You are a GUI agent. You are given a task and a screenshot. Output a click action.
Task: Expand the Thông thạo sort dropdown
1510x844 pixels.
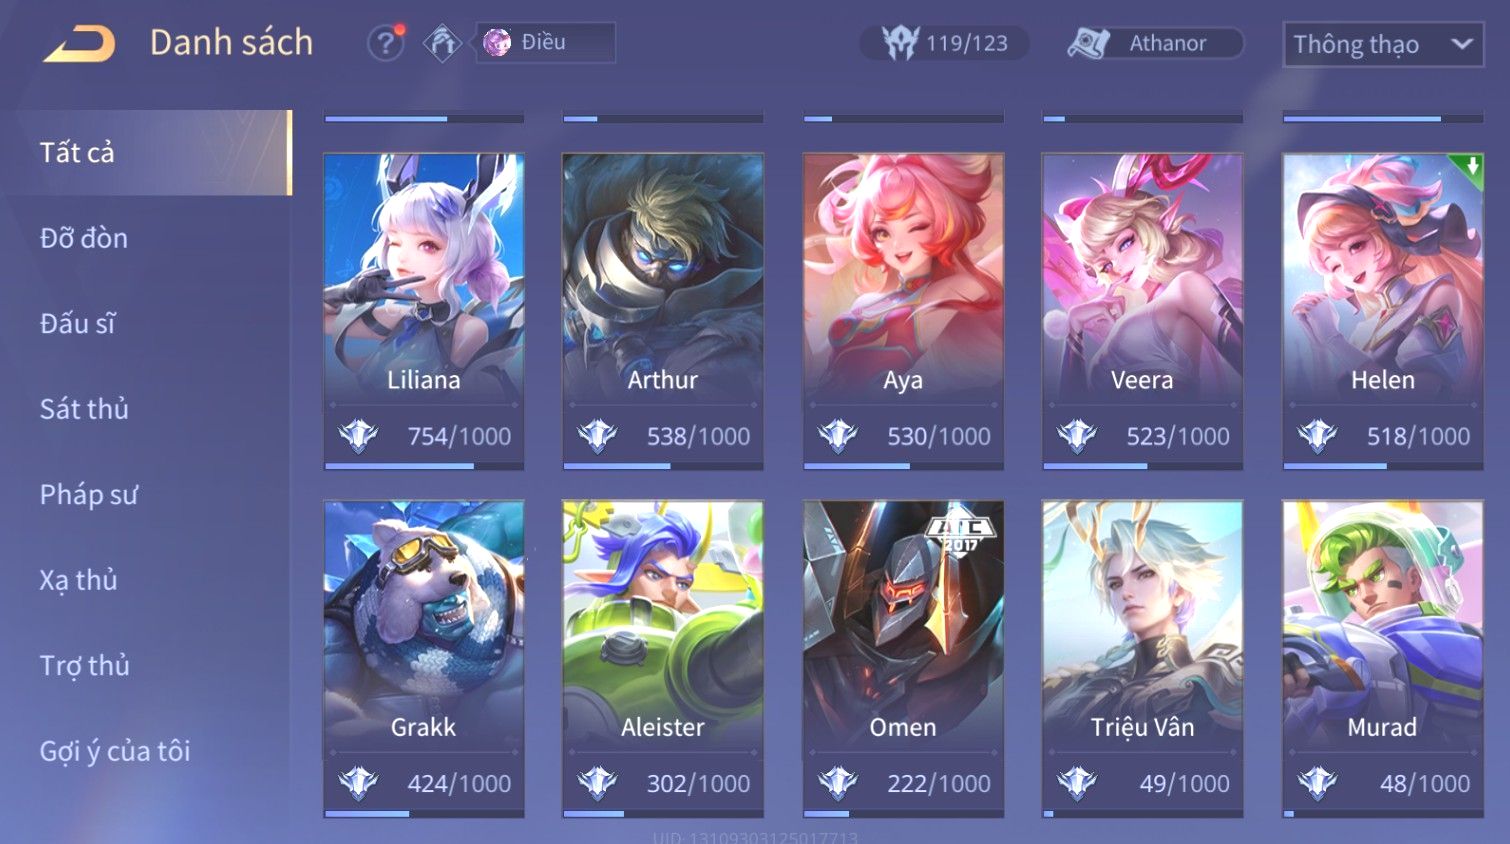point(1383,44)
